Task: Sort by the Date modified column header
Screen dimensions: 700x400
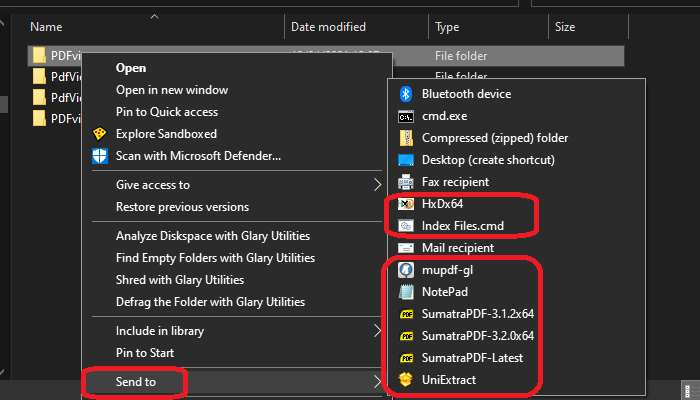Action: click(x=328, y=27)
